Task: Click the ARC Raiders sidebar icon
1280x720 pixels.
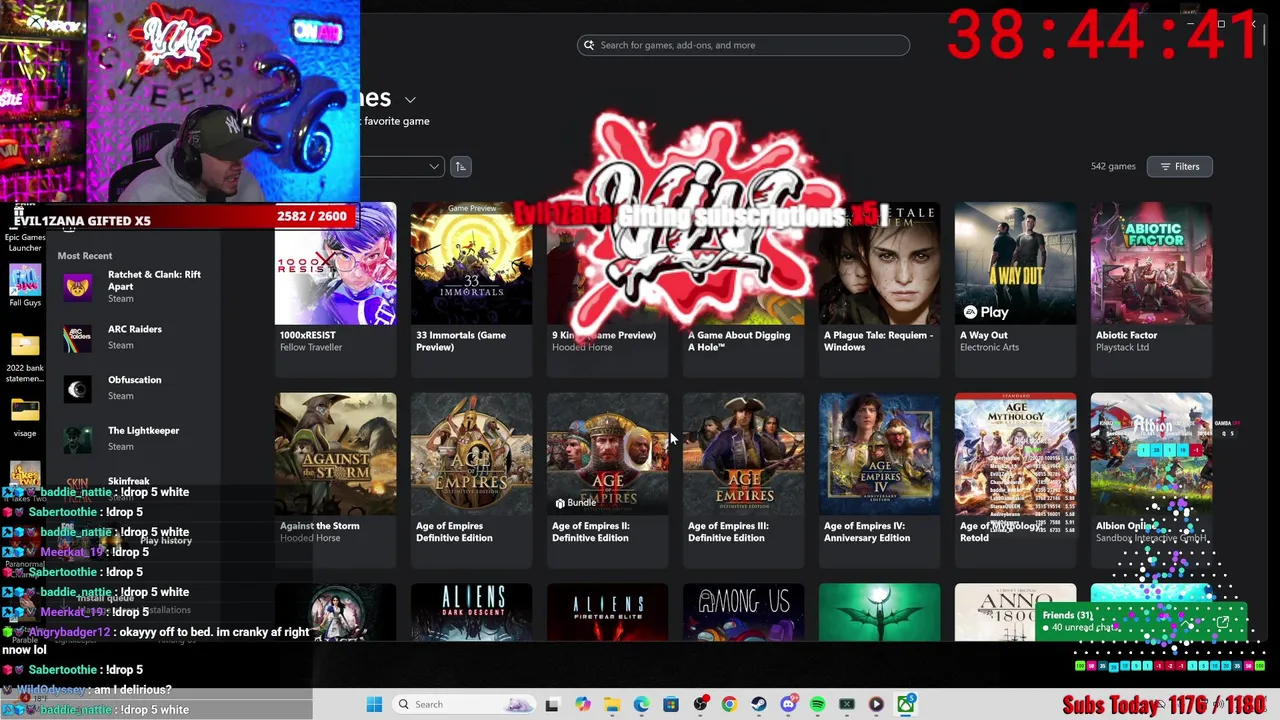Action: [x=77, y=337]
